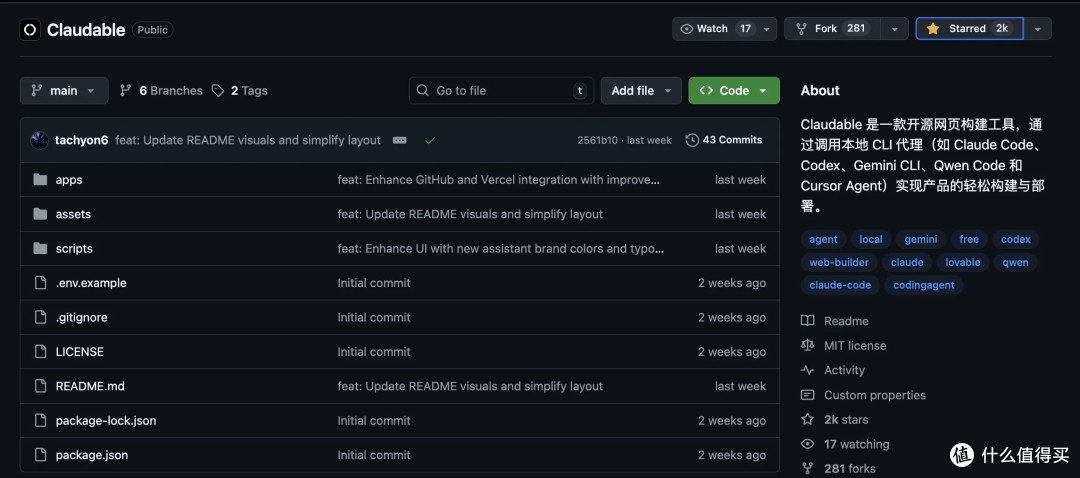Click the file icon beside .env.example
This screenshot has width=1080, height=478.
coord(41,283)
